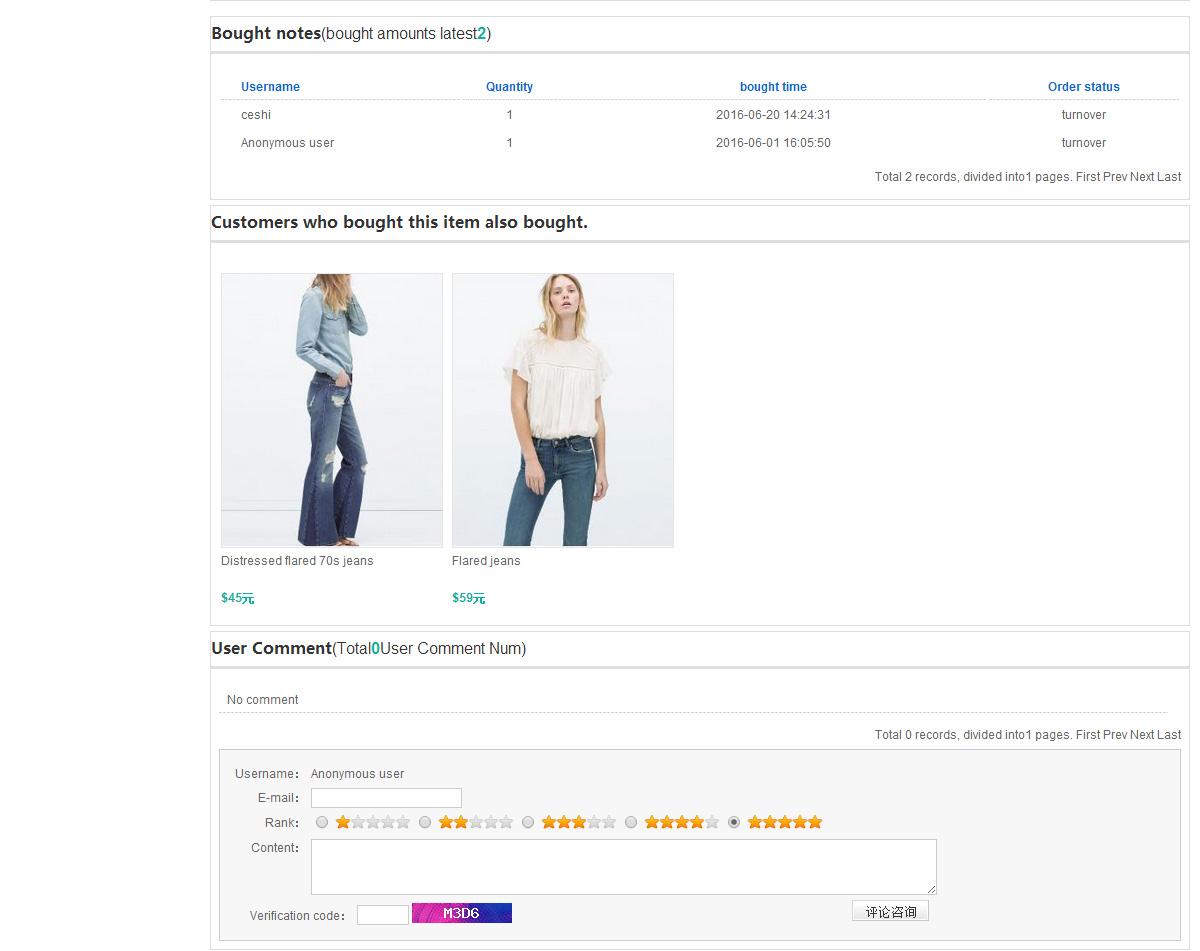The height and width of the screenshot is (951, 1200).
Task: Click Last page link under User Comment
Action: 1169,735
